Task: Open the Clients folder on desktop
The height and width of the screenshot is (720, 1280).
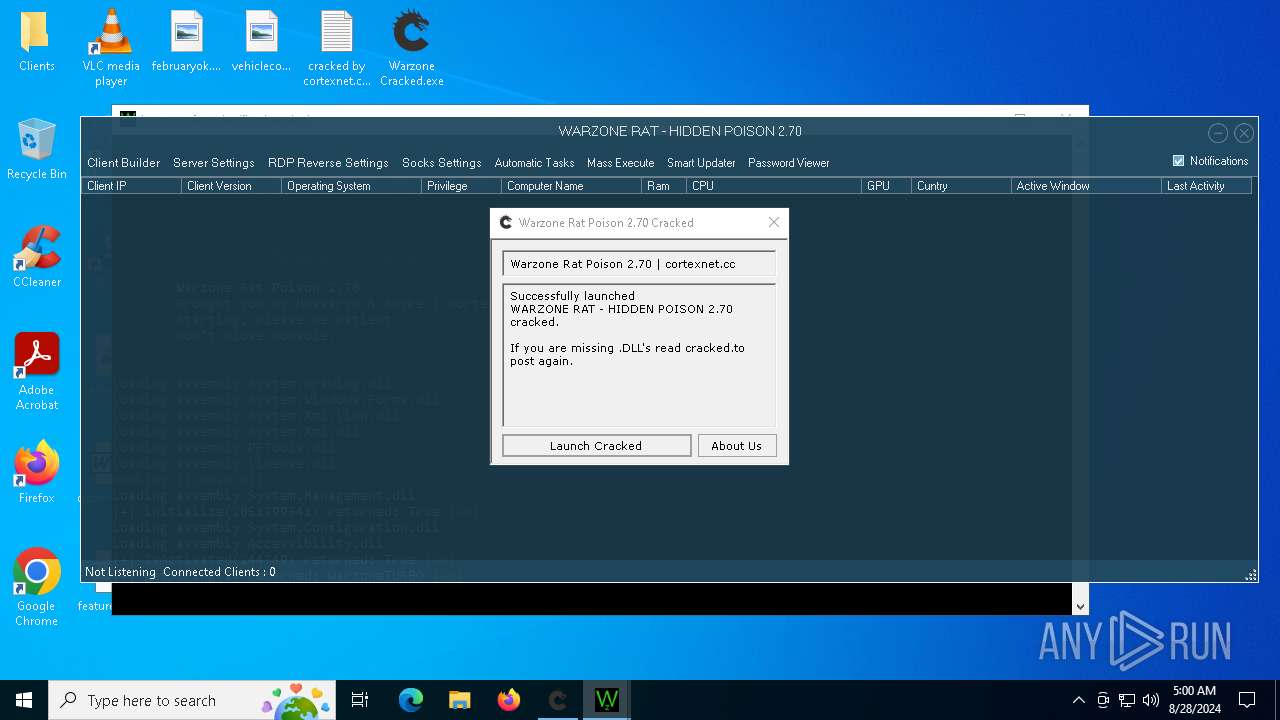Action: point(36,41)
